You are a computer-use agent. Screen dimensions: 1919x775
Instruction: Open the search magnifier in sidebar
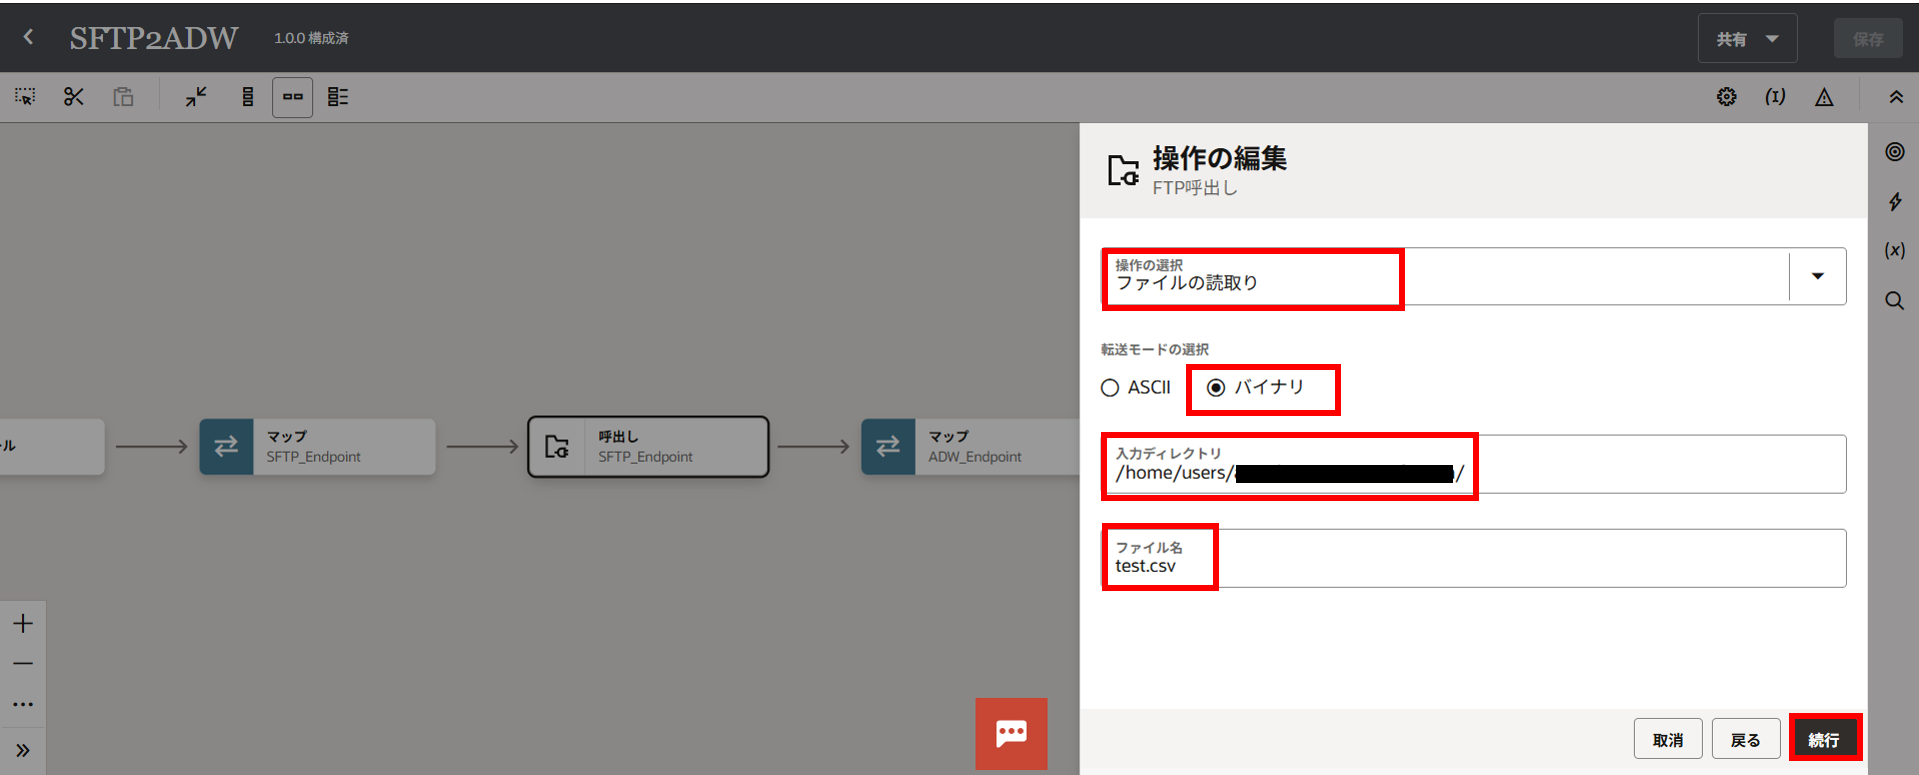(x=1895, y=301)
